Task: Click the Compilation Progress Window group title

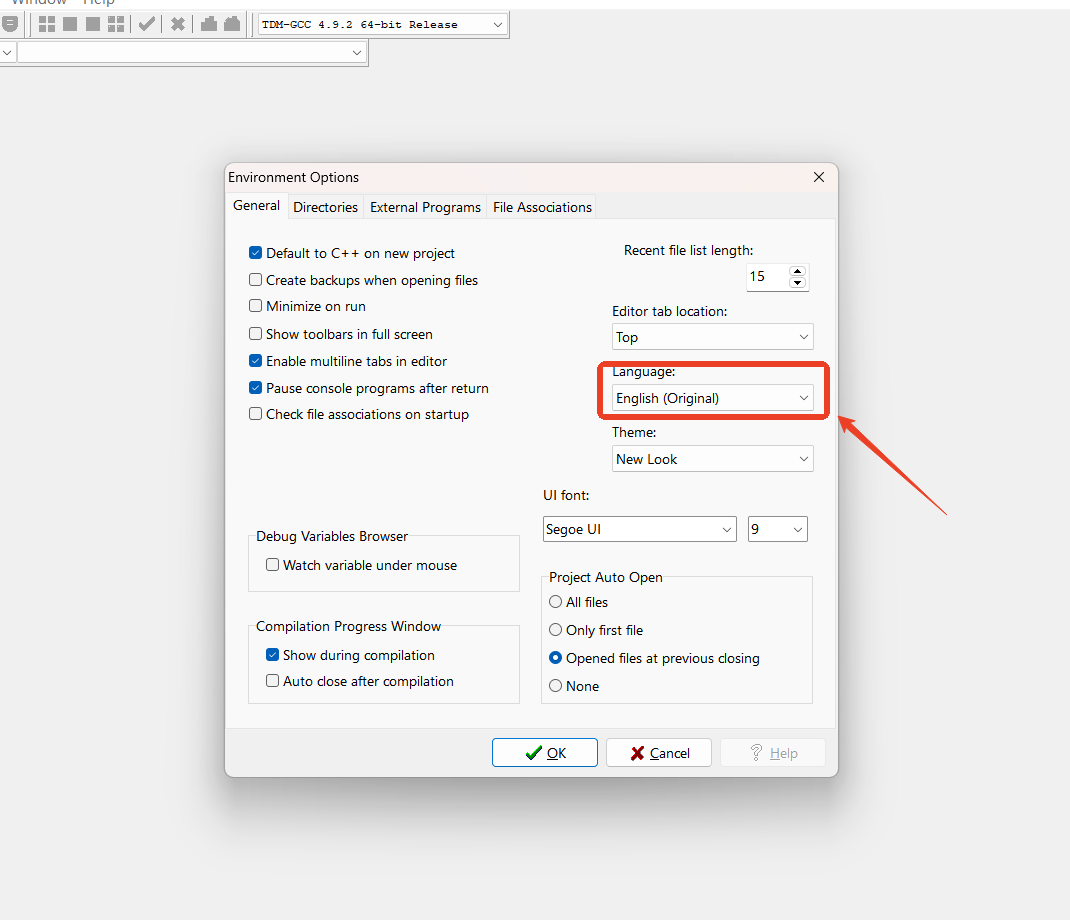Action: tap(348, 627)
